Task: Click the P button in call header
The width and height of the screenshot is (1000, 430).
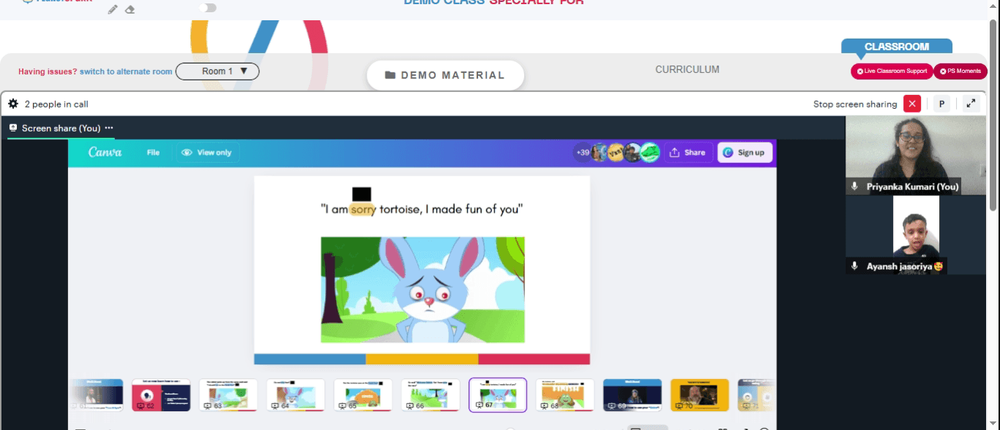Action: click(x=941, y=104)
